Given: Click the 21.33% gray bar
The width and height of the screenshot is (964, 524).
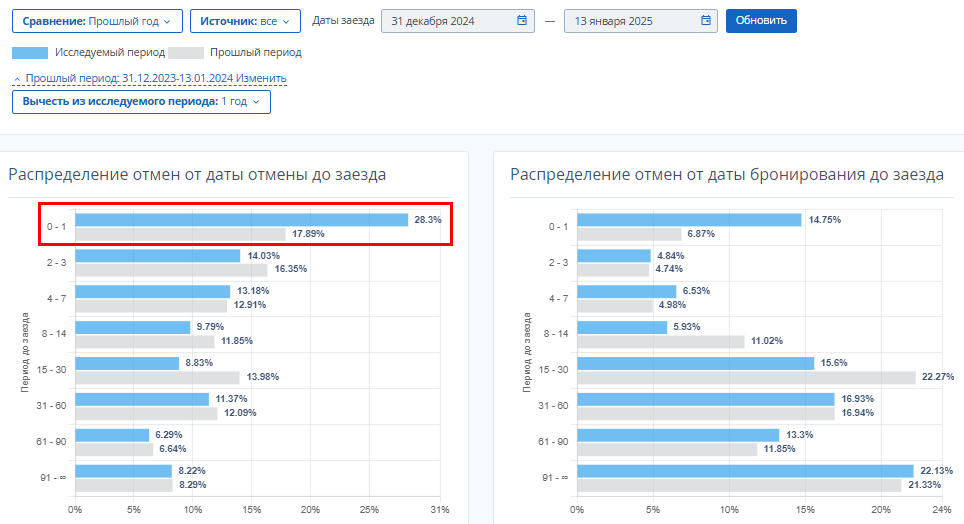Looking at the screenshot, I should [740, 485].
